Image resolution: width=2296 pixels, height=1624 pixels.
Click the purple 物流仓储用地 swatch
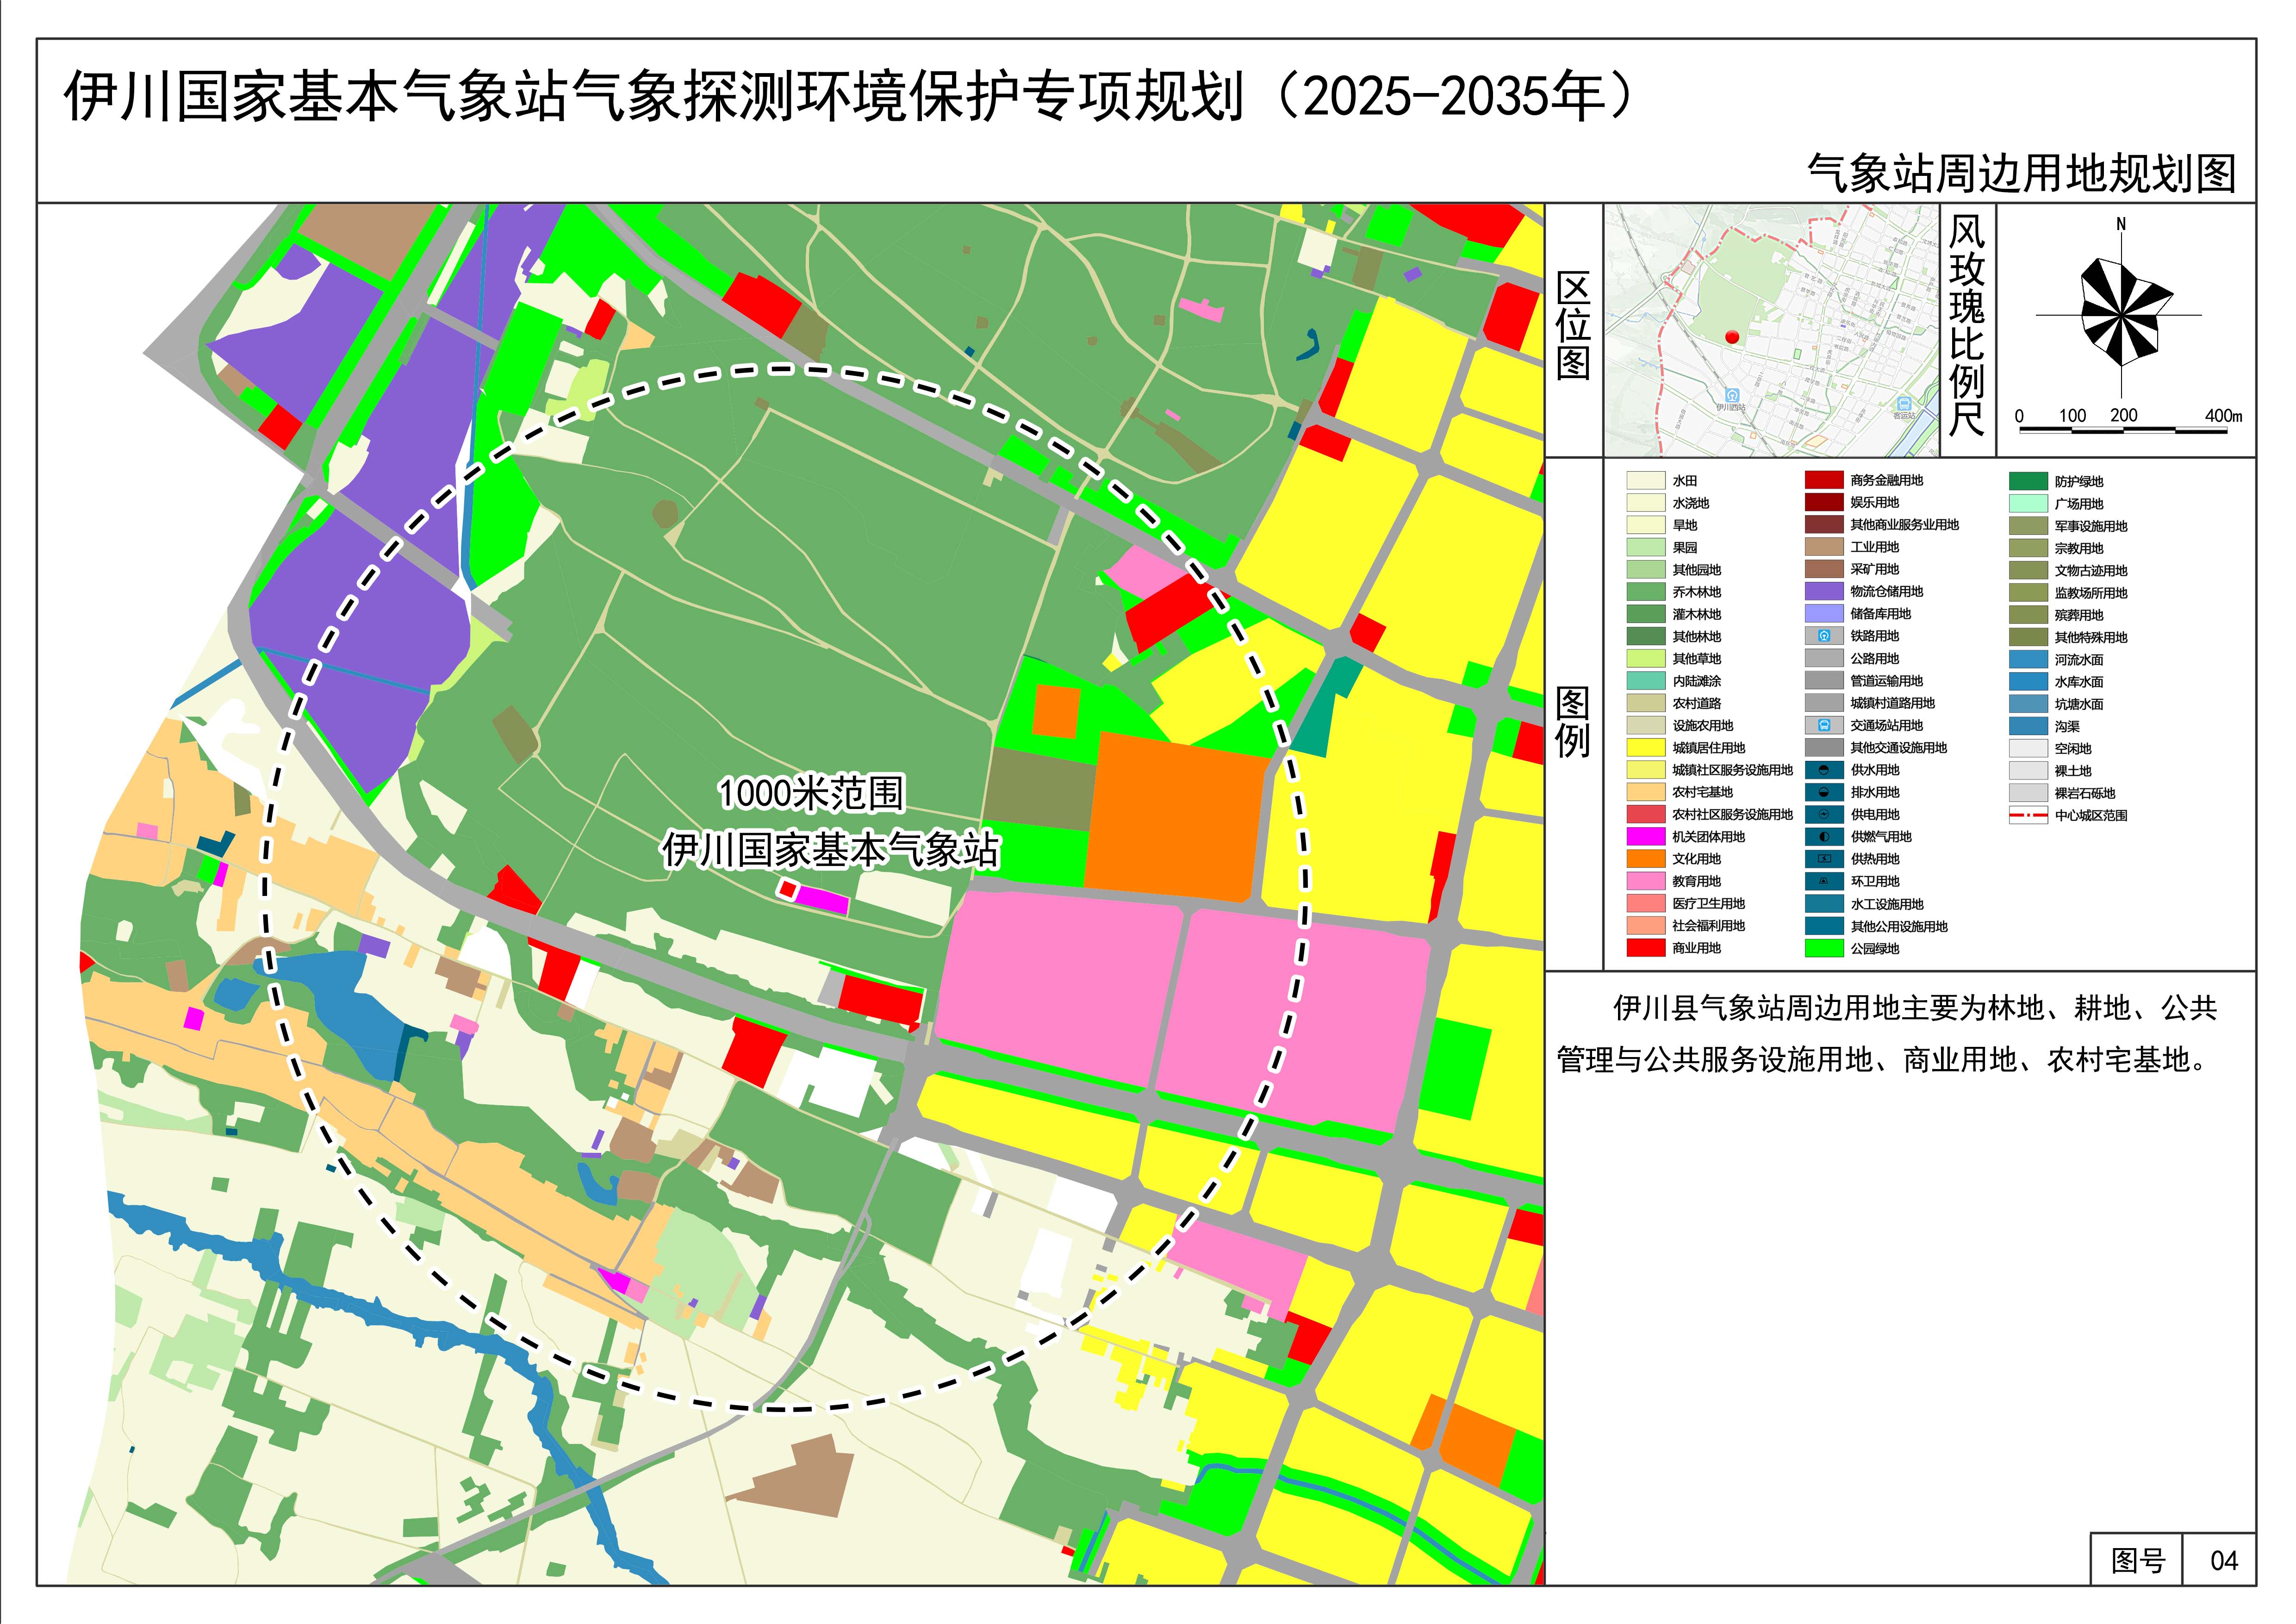pos(1824,592)
